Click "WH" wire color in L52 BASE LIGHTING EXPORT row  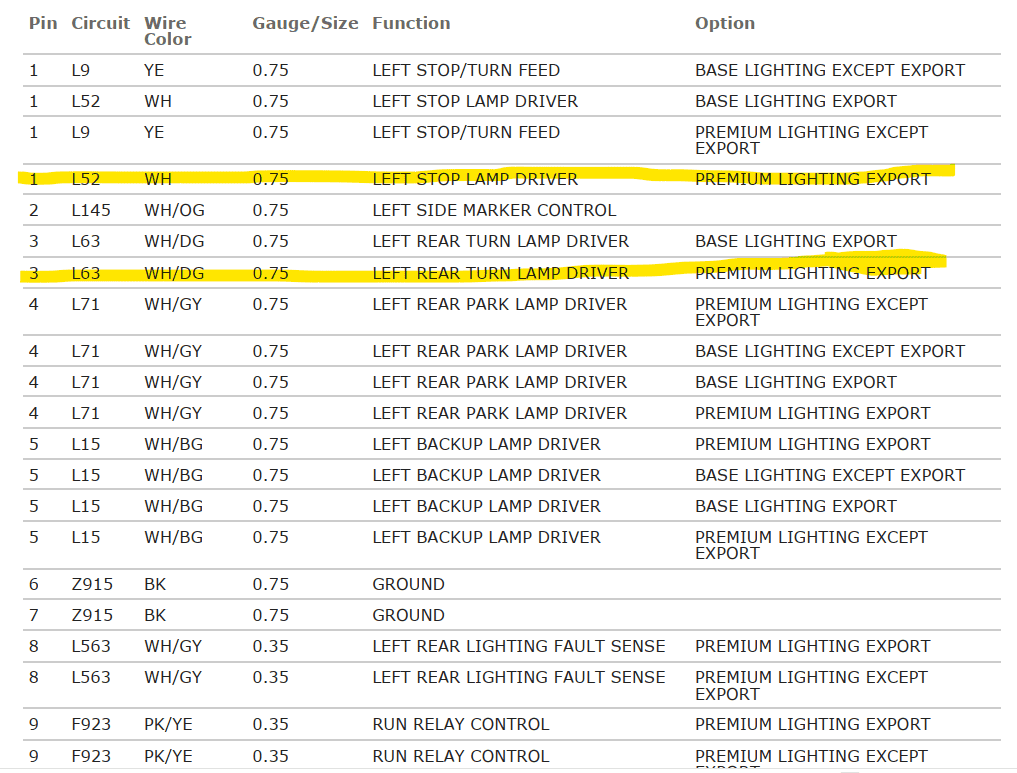click(x=158, y=101)
